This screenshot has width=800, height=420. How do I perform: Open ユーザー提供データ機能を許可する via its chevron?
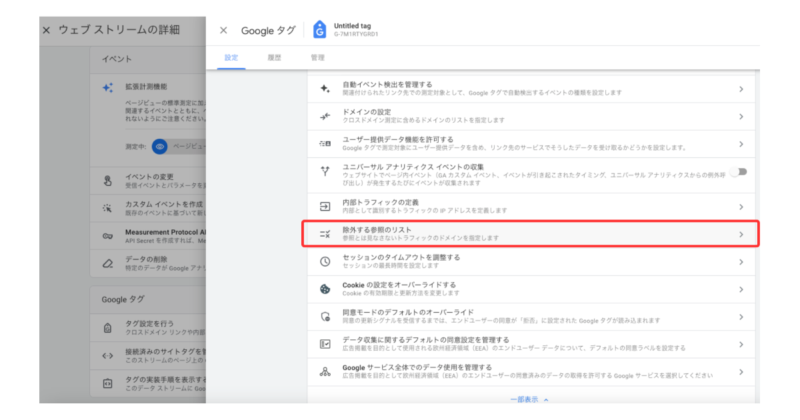pyautogui.click(x=741, y=144)
